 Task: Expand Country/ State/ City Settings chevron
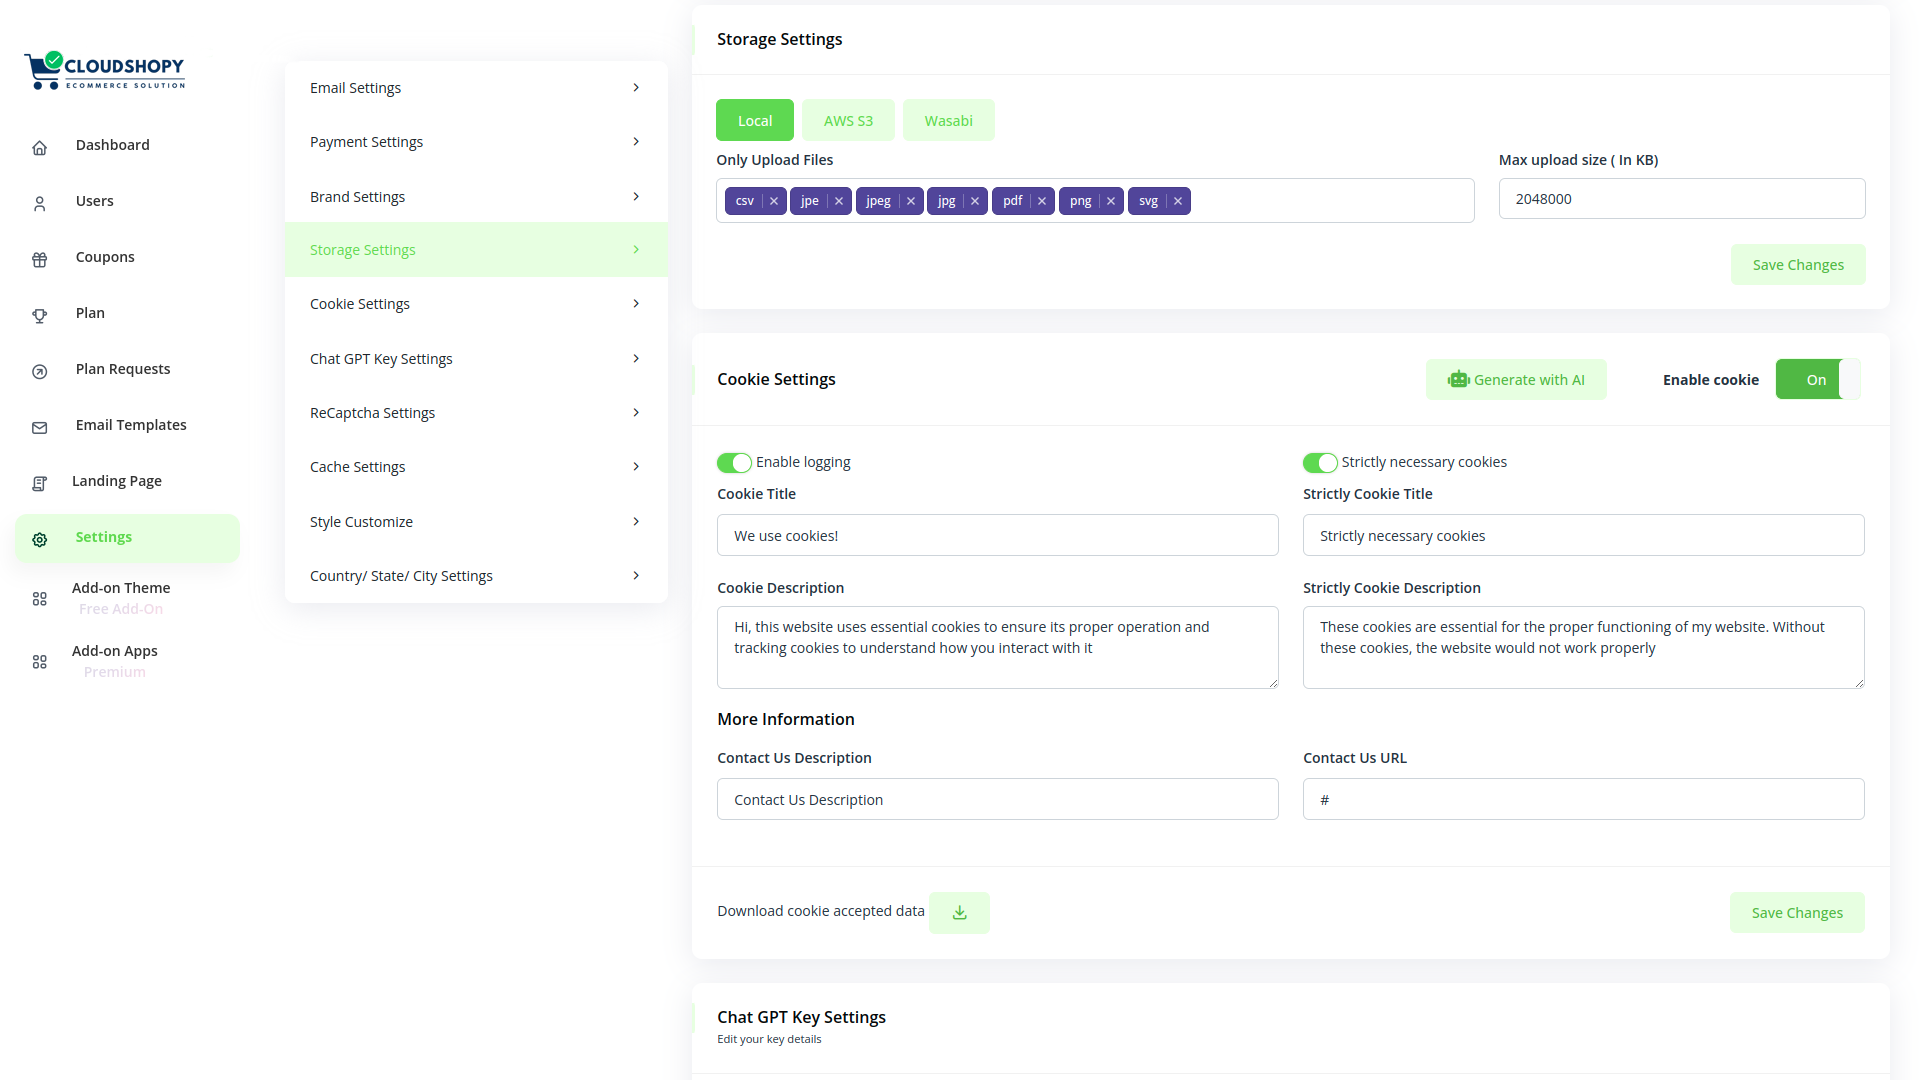[636, 576]
